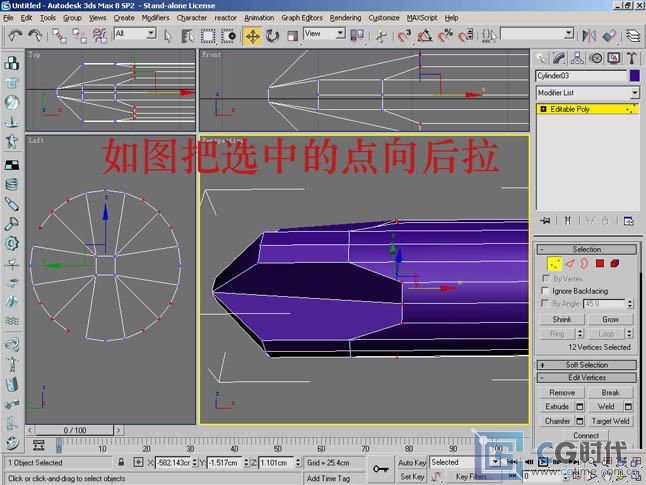Select the Bind to Space Warp tool
This screenshot has height=485, width=646.
[x=100, y=36]
